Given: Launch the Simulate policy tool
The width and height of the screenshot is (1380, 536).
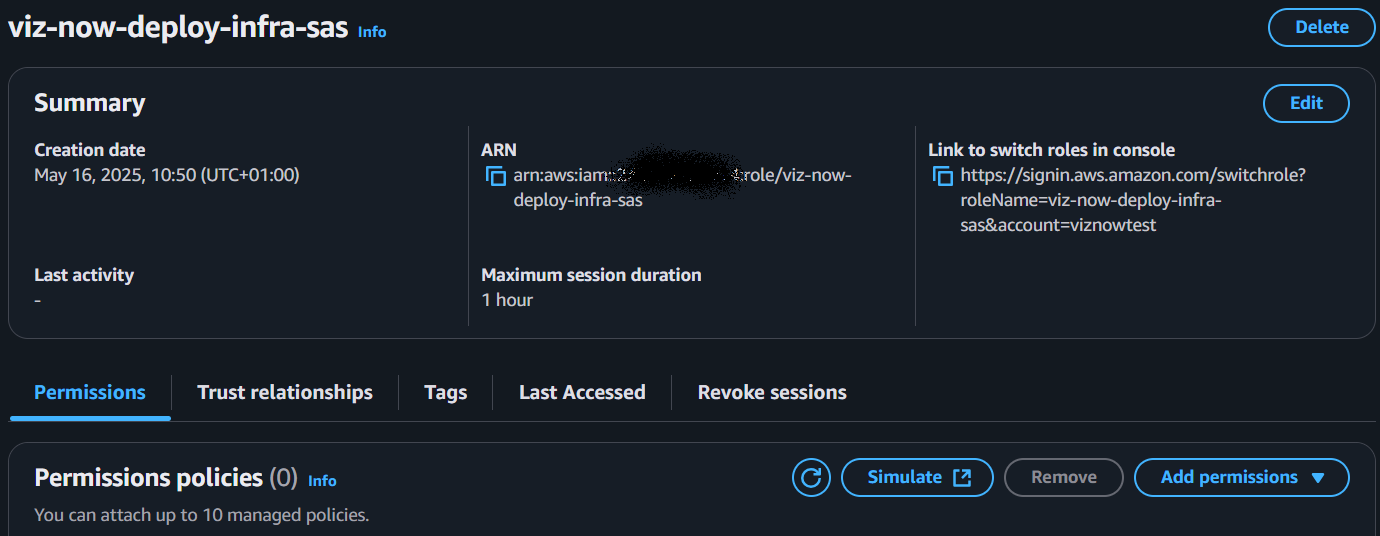Looking at the screenshot, I should pyautogui.click(x=917, y=478).
